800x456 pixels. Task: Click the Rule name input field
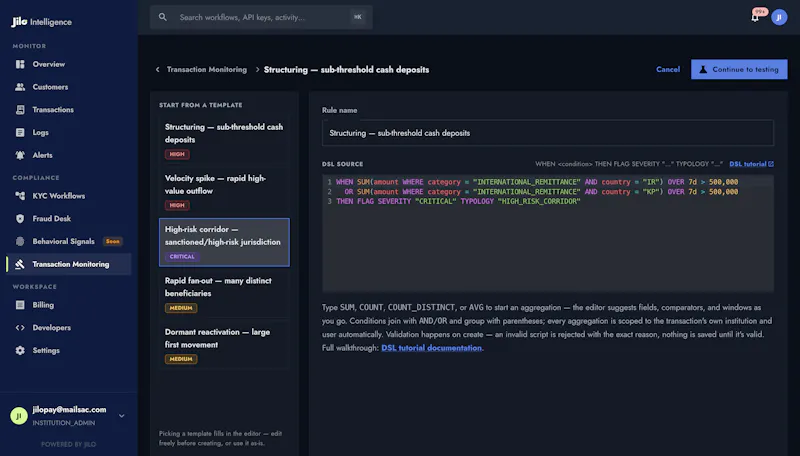tap(547, 133)
